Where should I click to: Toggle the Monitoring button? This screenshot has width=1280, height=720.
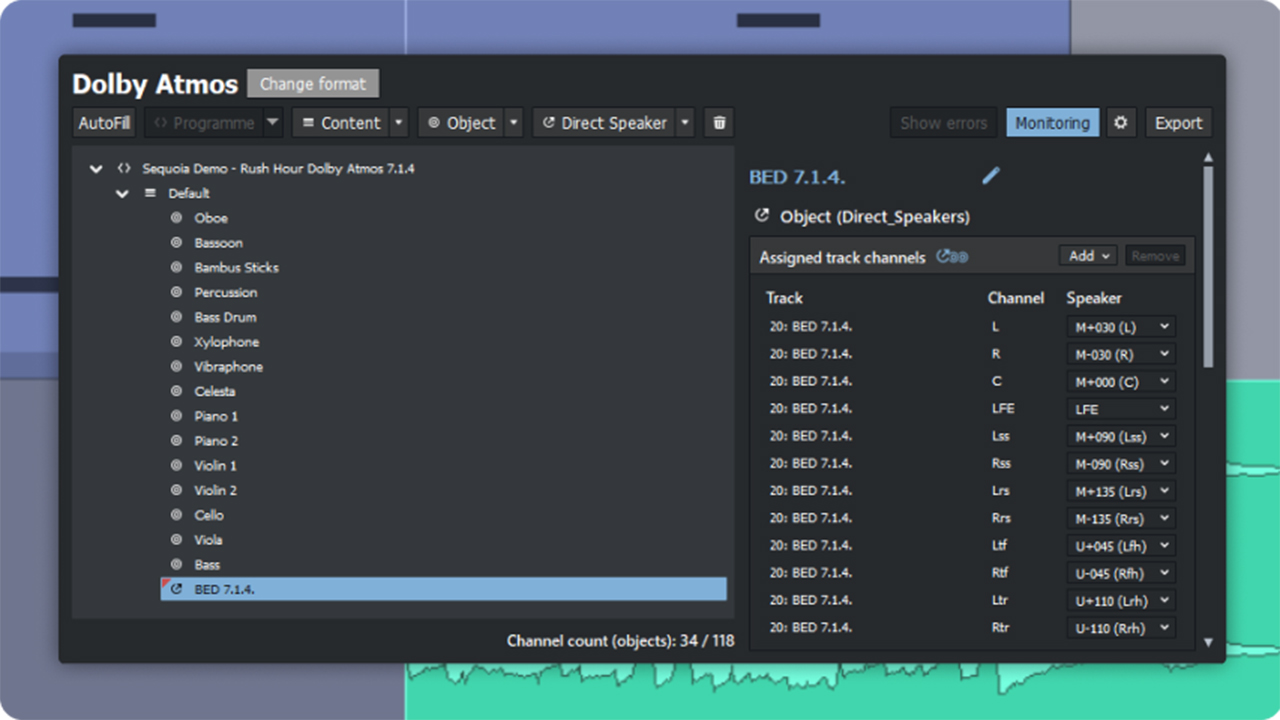pyautogui.click(x=1052, y=123)
